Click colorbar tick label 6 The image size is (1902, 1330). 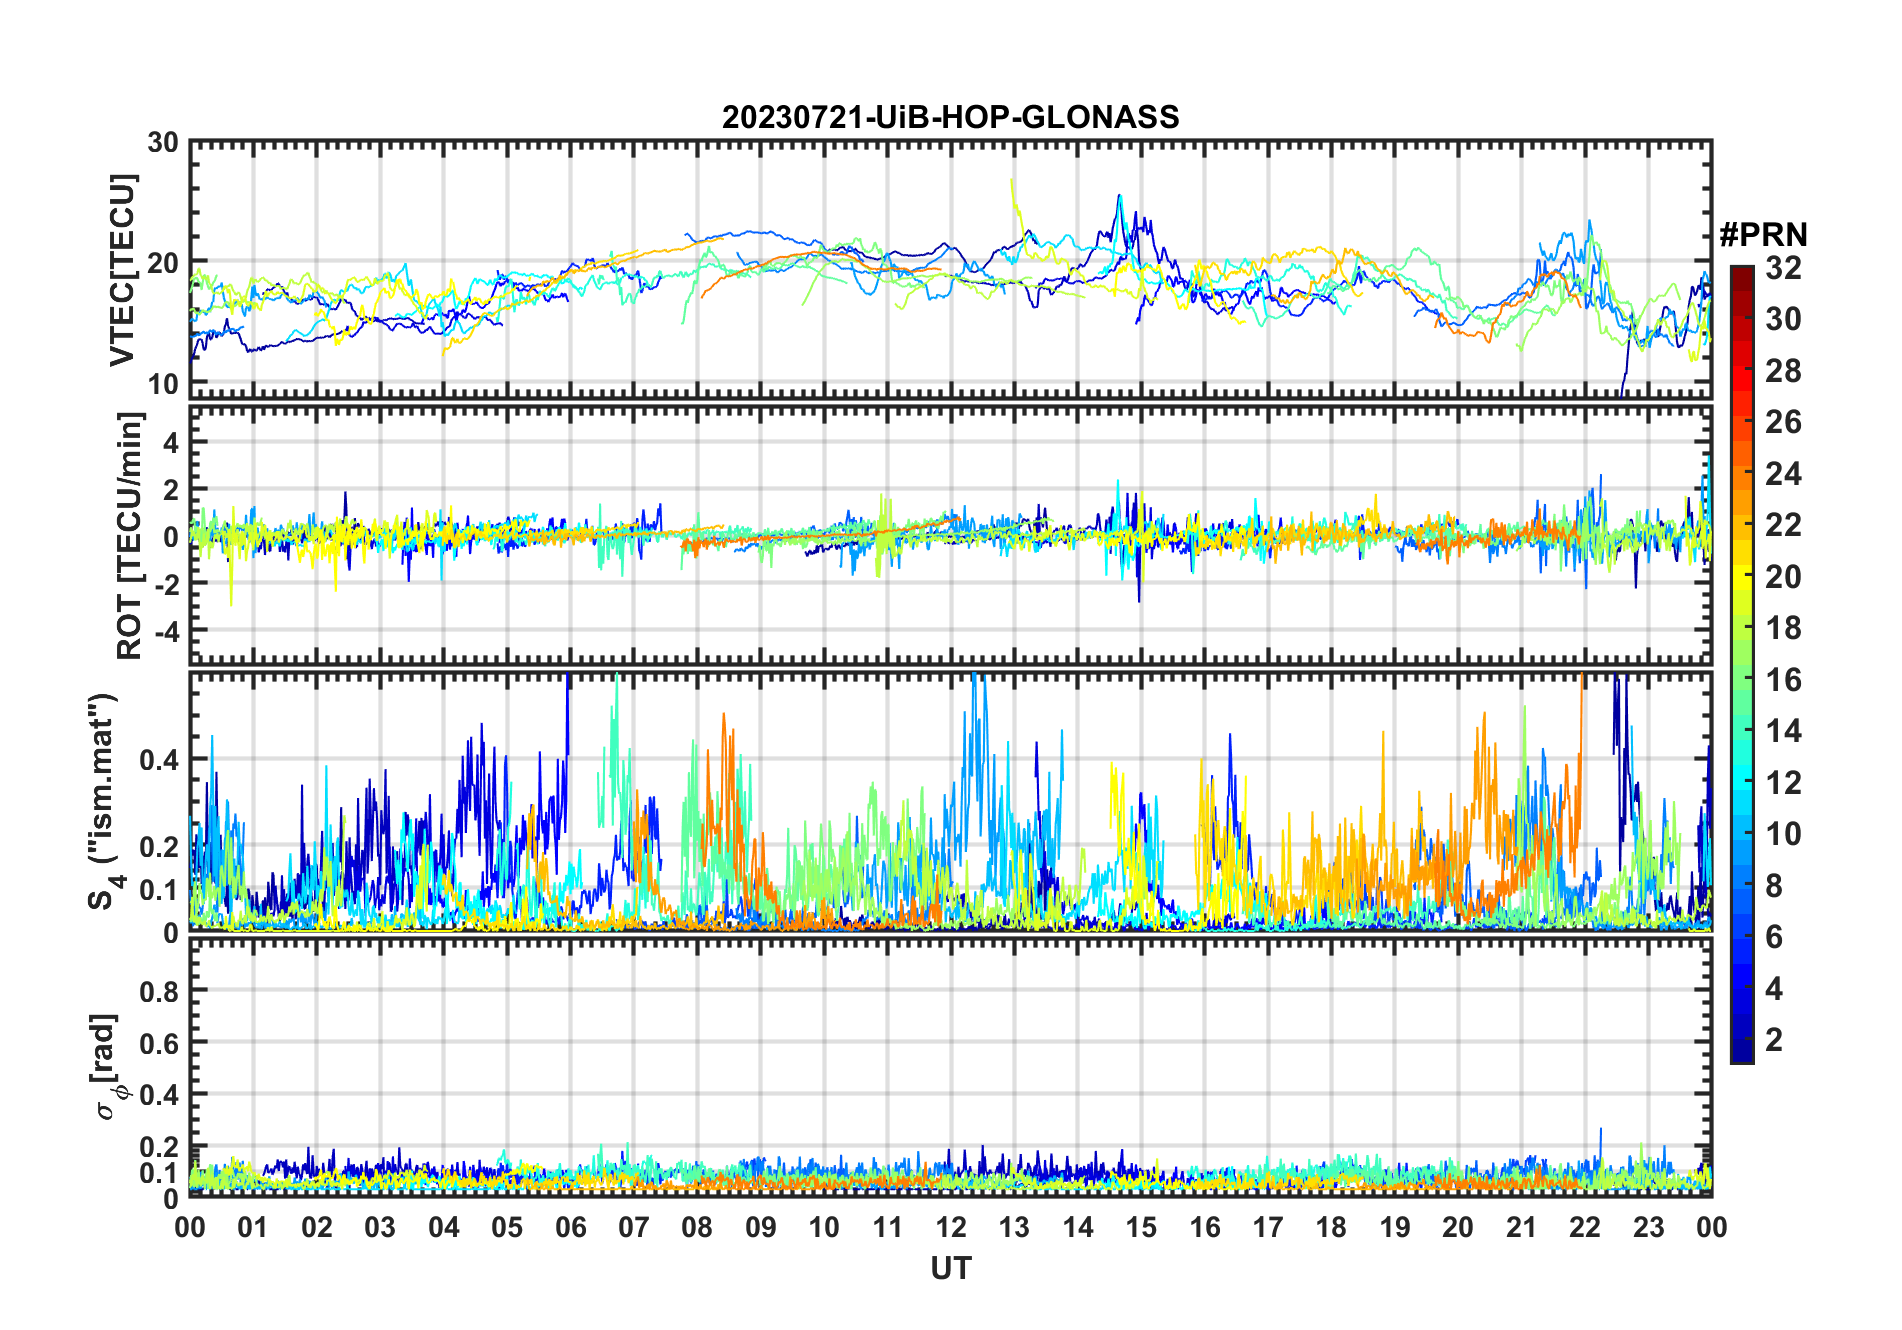coord(1774,937)
